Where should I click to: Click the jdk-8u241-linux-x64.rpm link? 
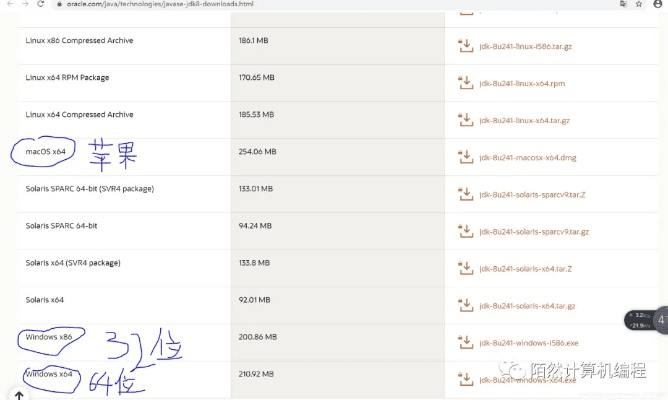[521, 84]
